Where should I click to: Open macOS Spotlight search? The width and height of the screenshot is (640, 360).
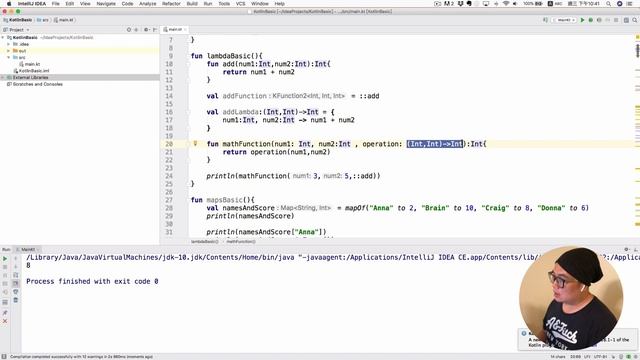(609, 4)
